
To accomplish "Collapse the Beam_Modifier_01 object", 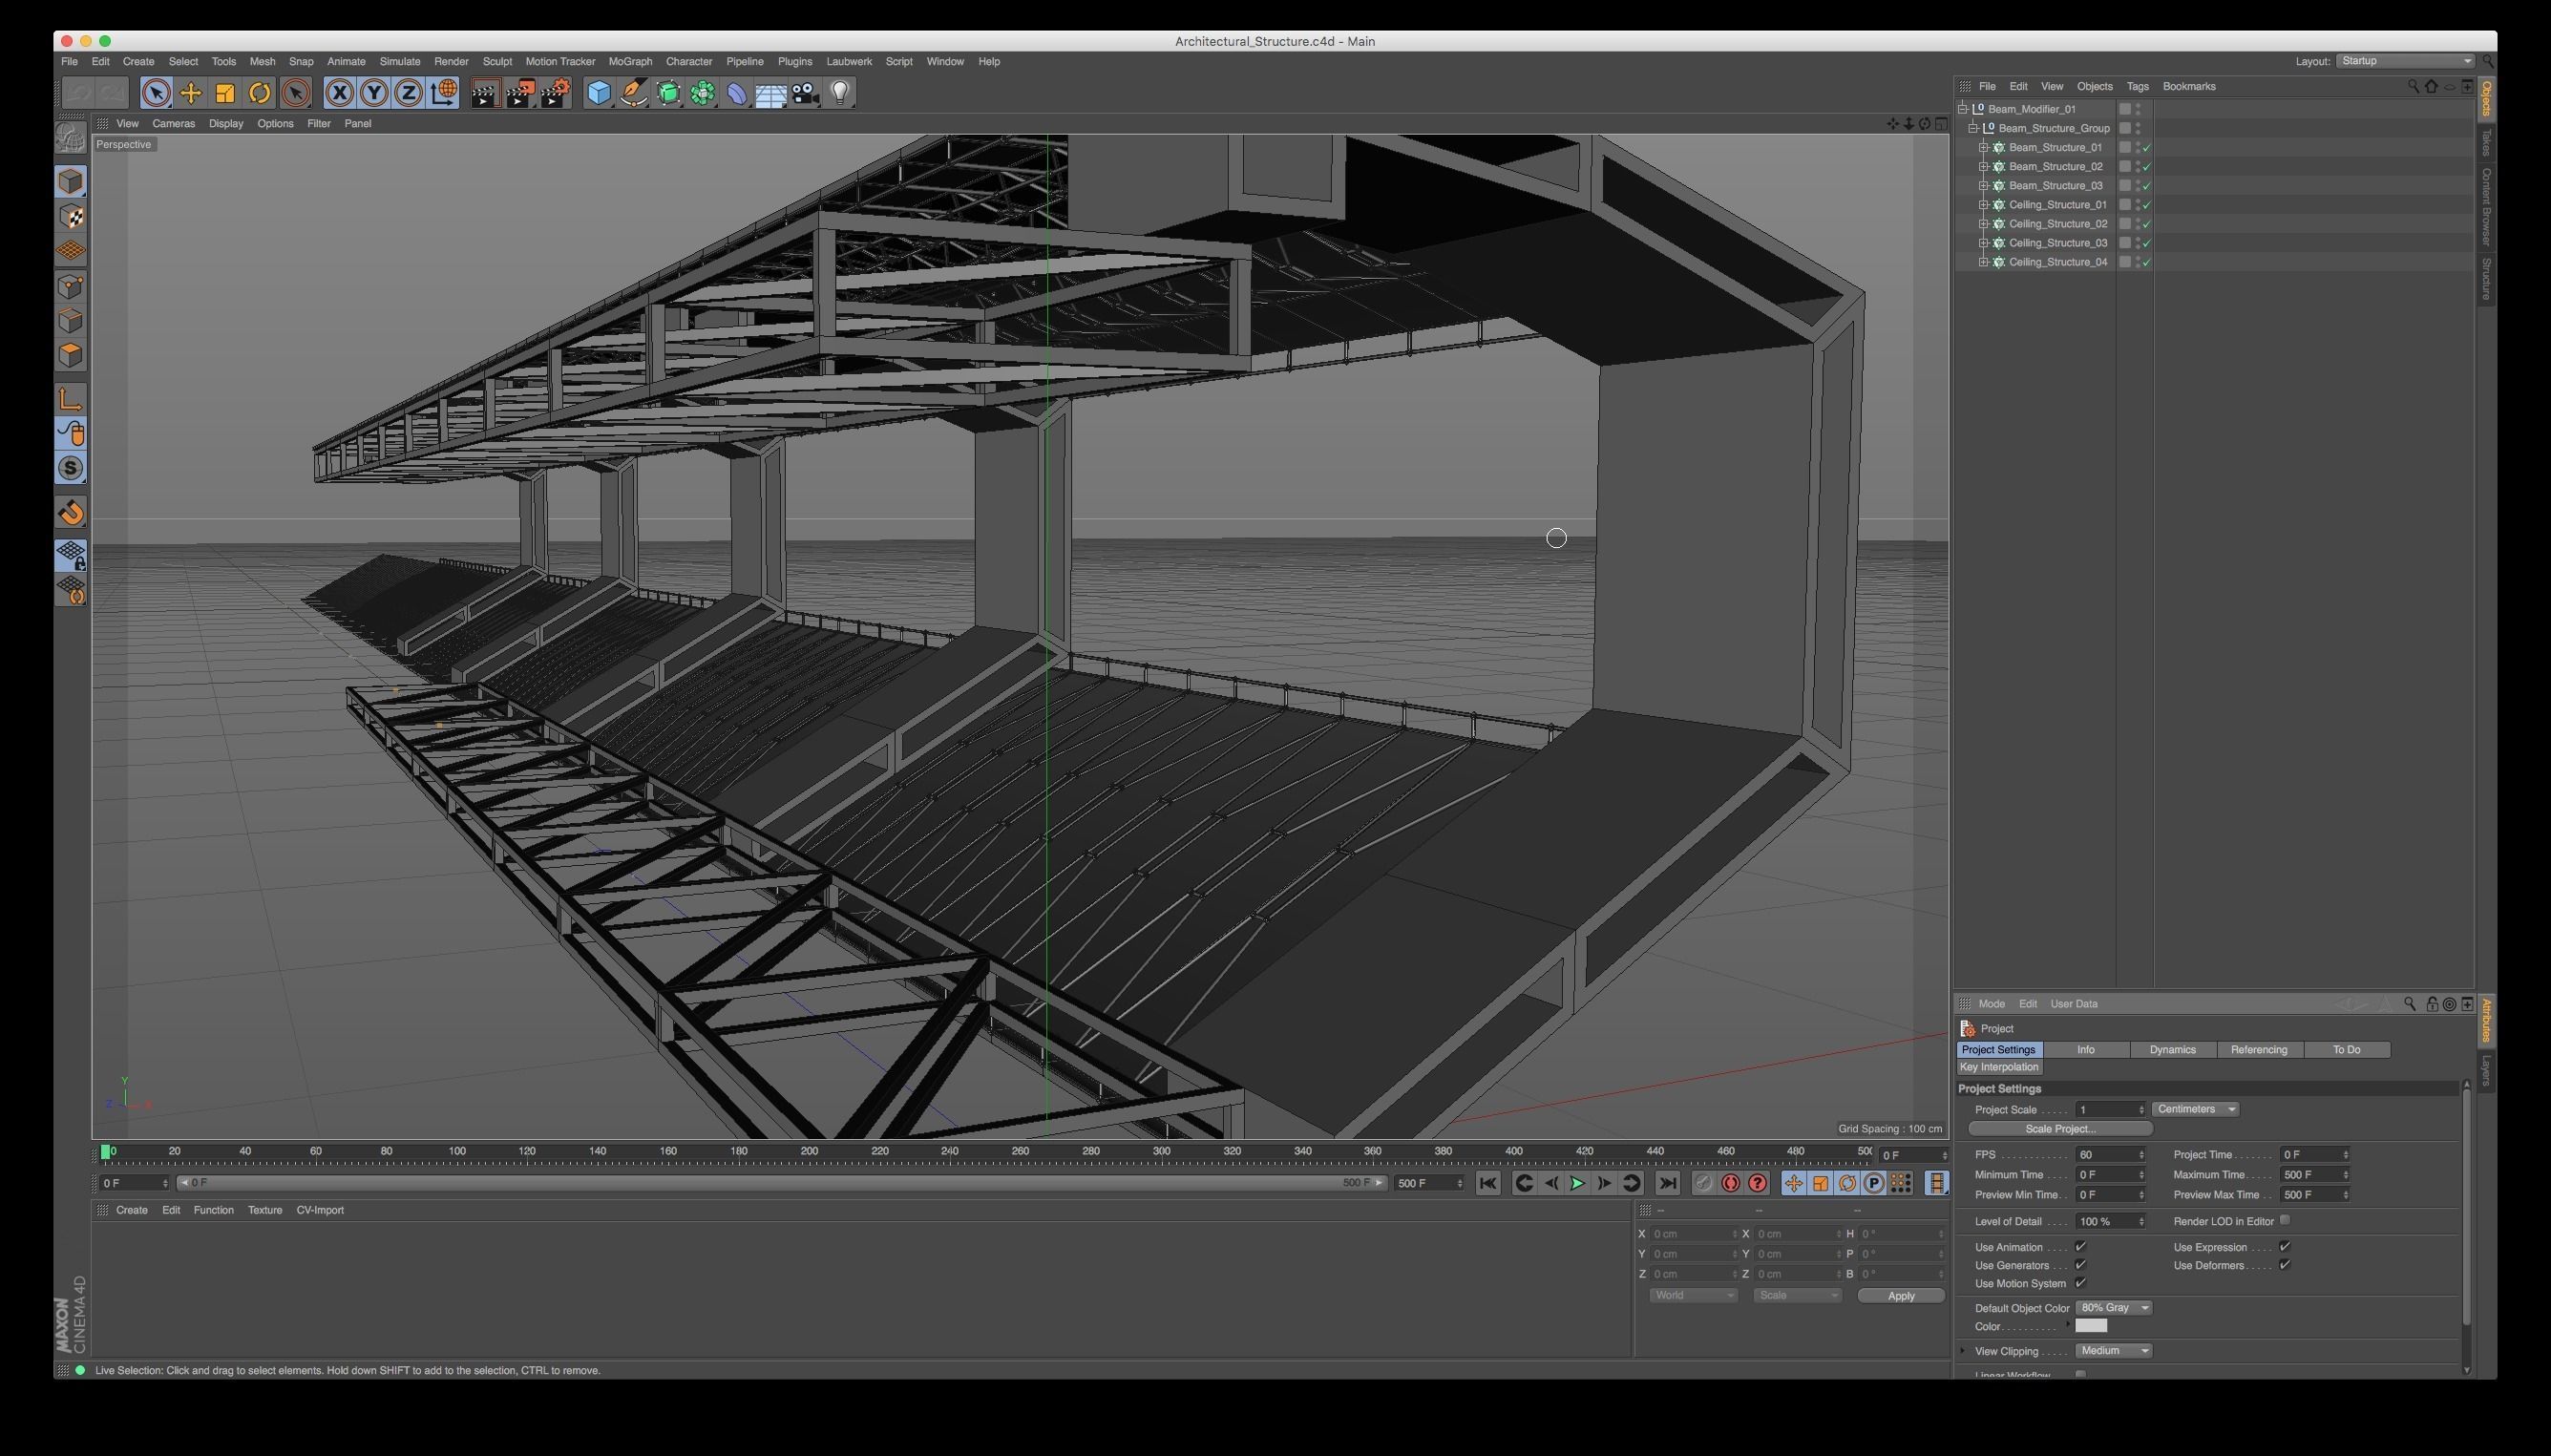I will (1963, 109).
